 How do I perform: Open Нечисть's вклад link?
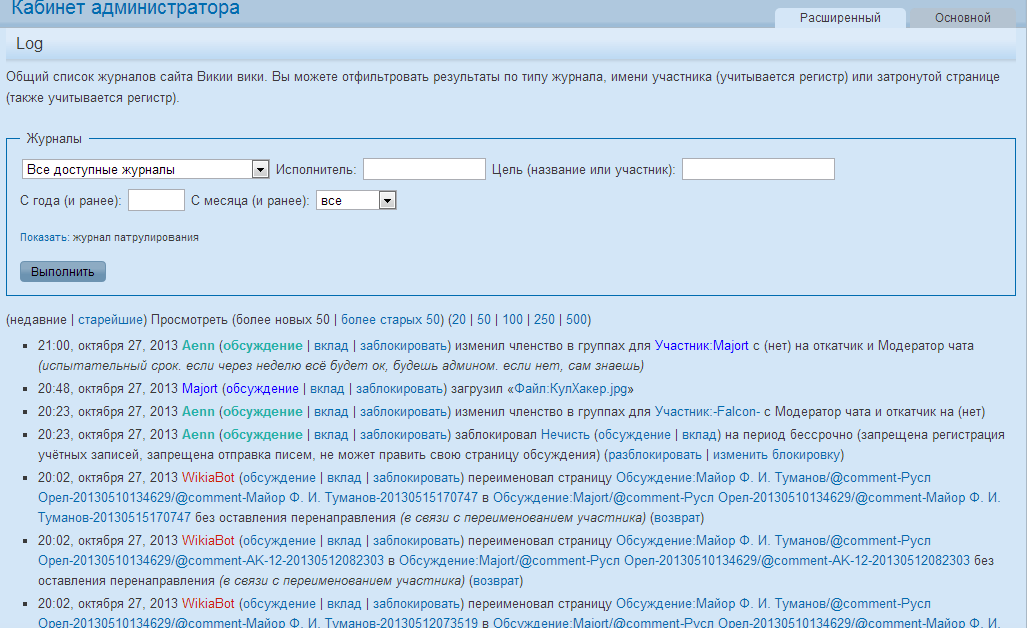click(699, 435)
